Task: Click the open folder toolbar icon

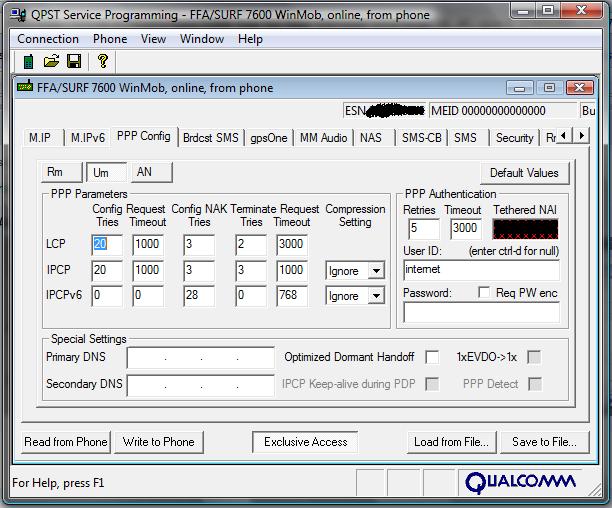Action: [52, 61]
